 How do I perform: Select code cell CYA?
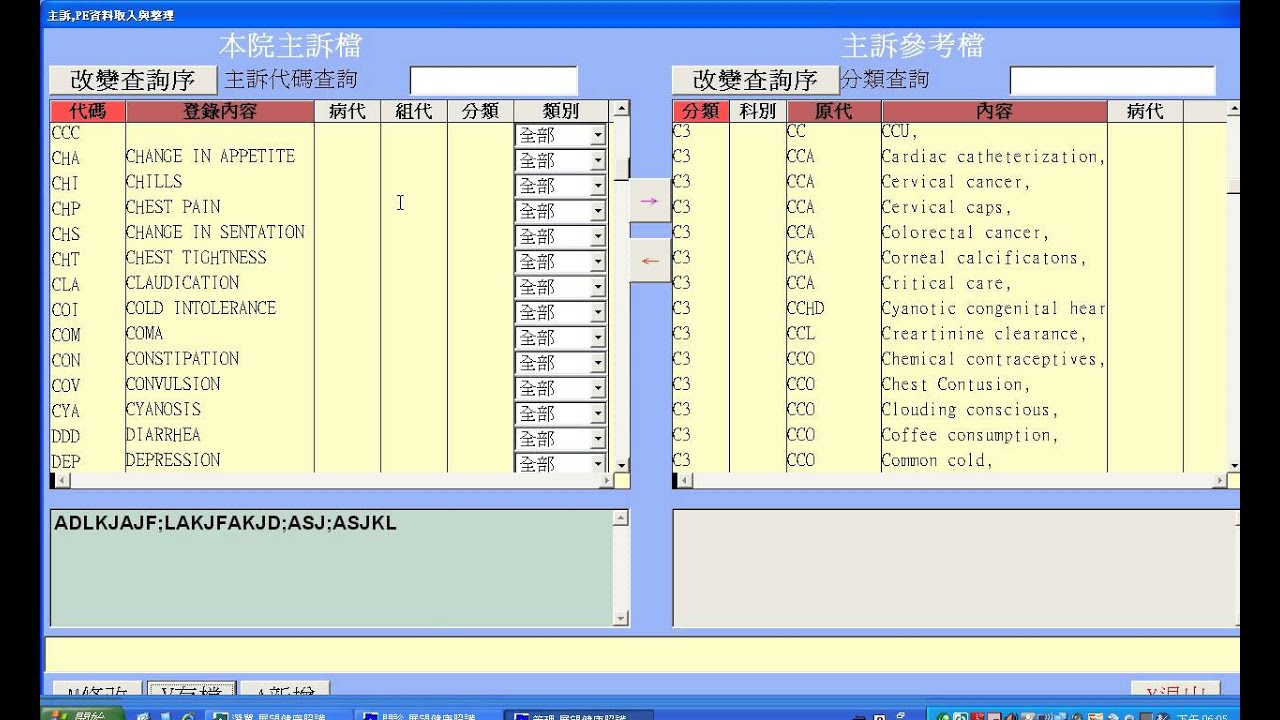point(66,410)
